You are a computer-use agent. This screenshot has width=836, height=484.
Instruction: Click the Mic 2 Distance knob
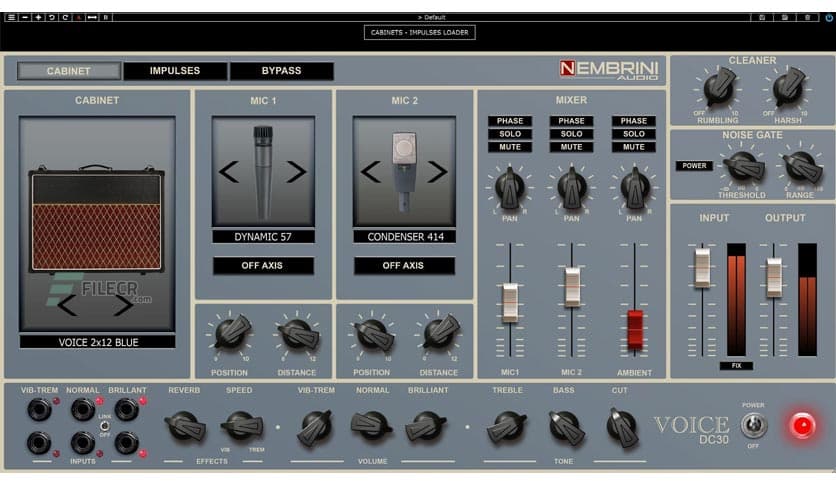[439, 333]
